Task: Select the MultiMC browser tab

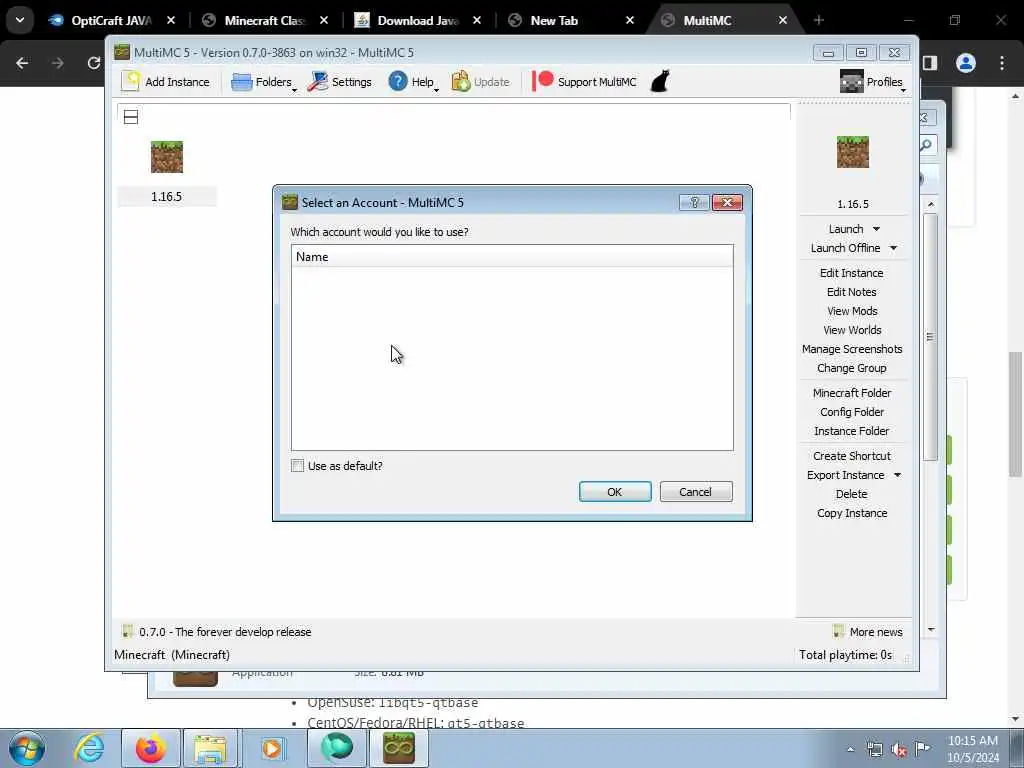Action: [724, 20]
